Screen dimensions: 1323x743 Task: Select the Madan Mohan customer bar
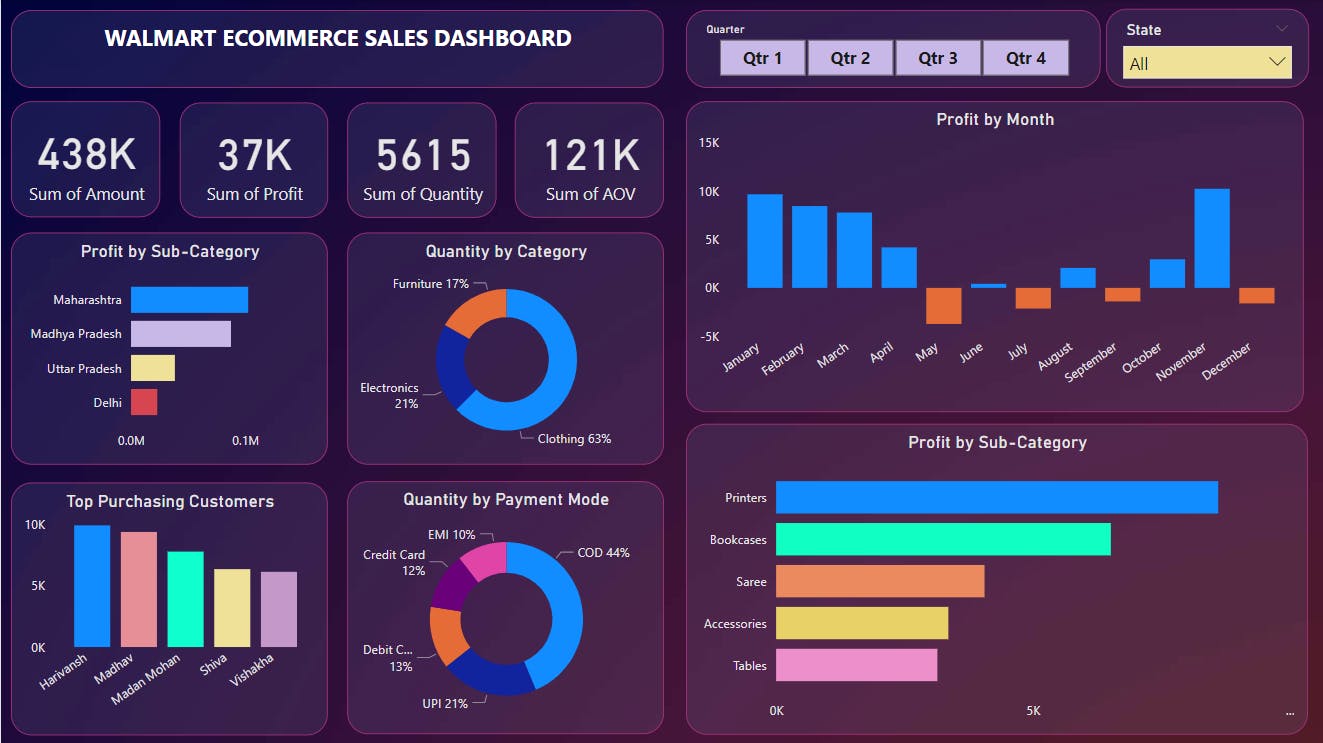tap(185, 599)
